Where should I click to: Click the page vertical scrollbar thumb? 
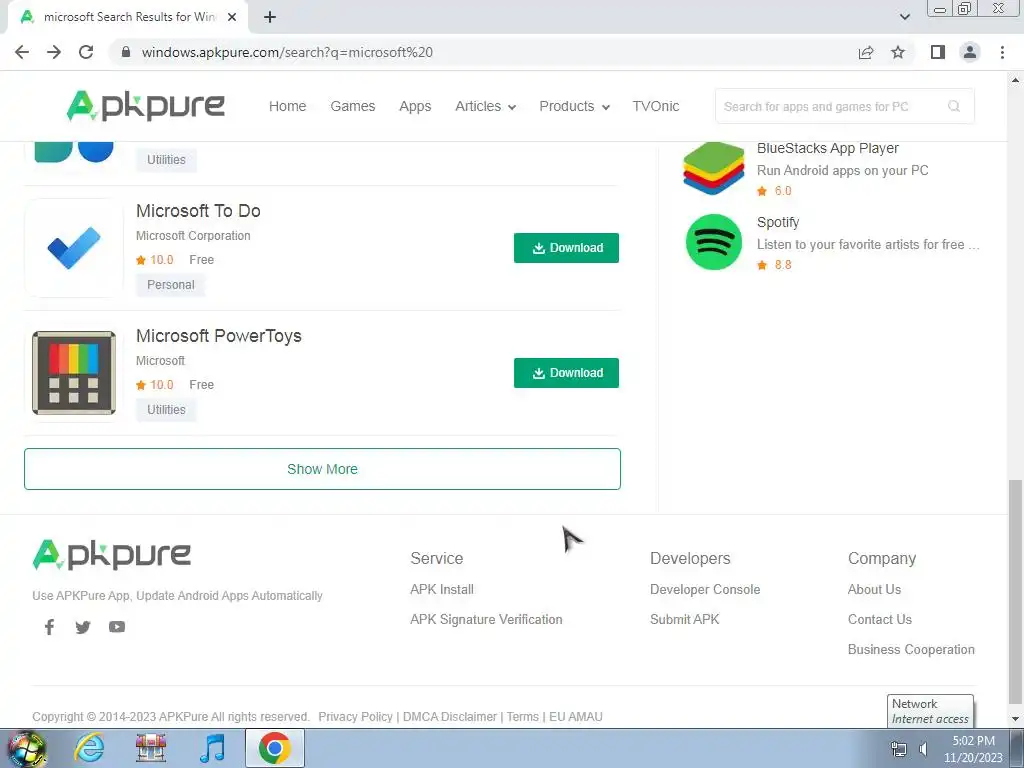point(1015,593)
